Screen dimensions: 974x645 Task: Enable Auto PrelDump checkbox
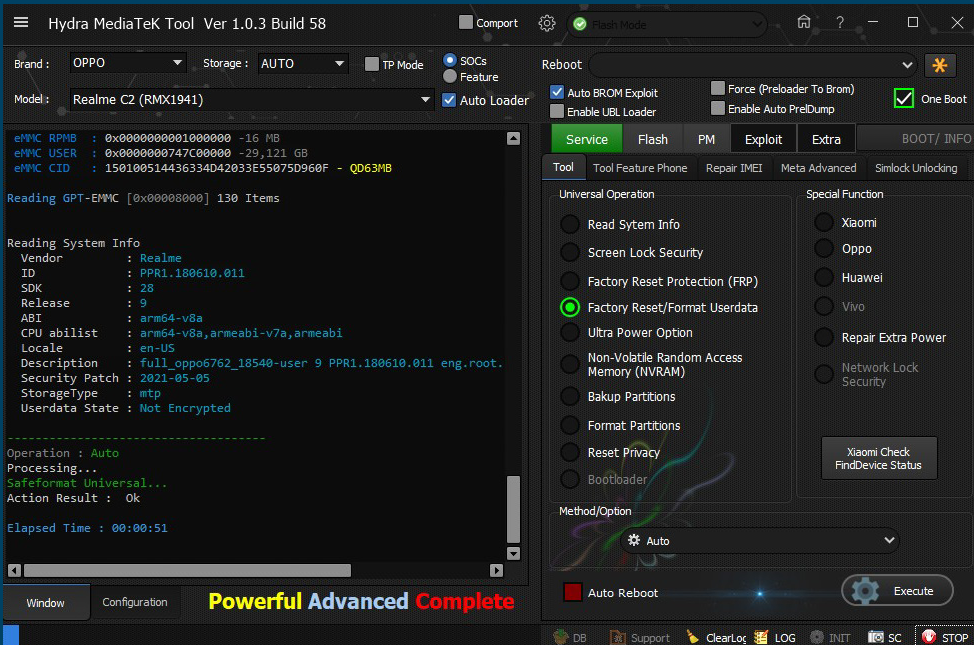tap(717, 108)
